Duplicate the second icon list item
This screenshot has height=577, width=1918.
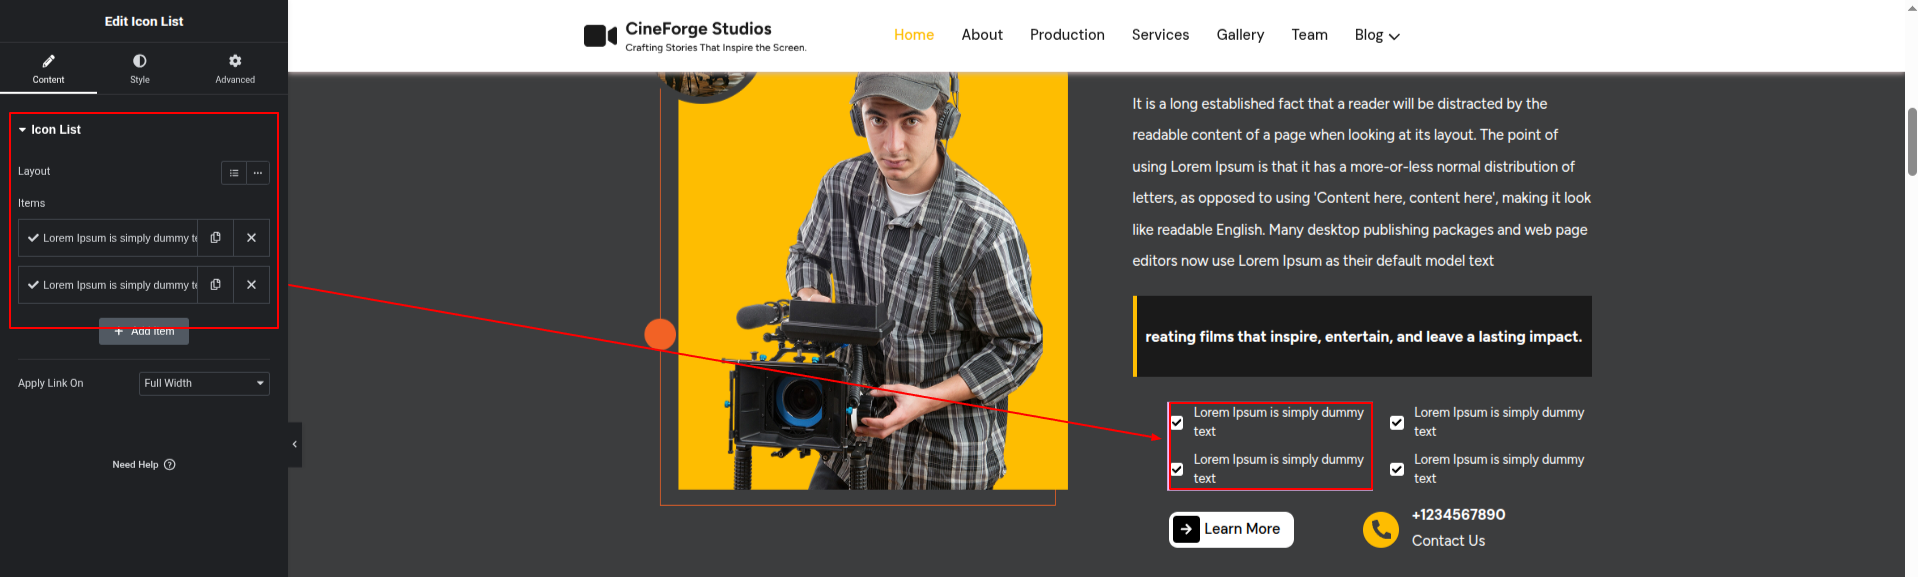tap(215, 285)
